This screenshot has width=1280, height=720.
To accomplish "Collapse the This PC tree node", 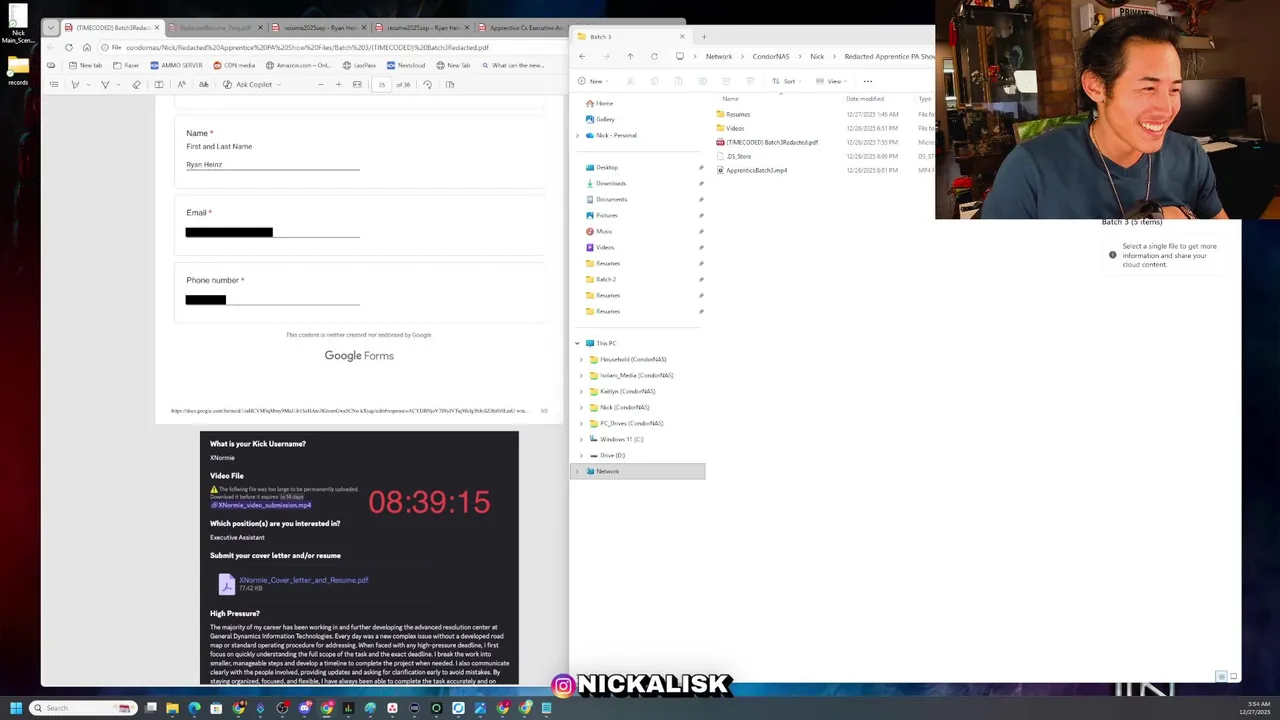I will tap(577, 343).
